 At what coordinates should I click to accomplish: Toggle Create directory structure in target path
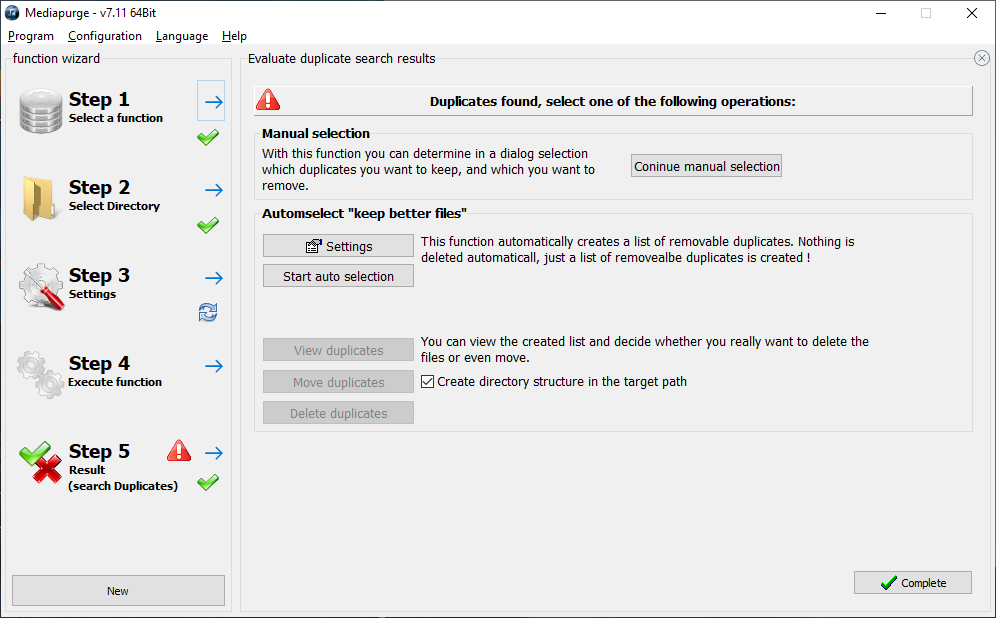pos(427,382)
